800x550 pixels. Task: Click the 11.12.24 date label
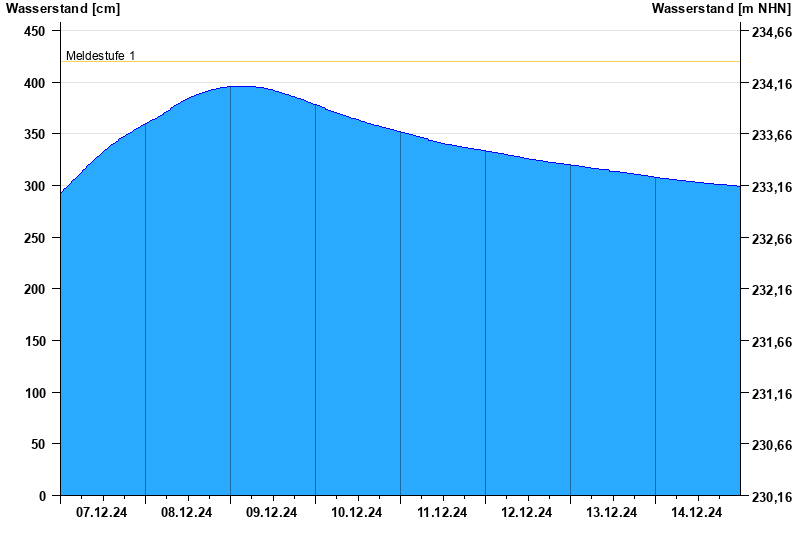click(x=442, y=512)
